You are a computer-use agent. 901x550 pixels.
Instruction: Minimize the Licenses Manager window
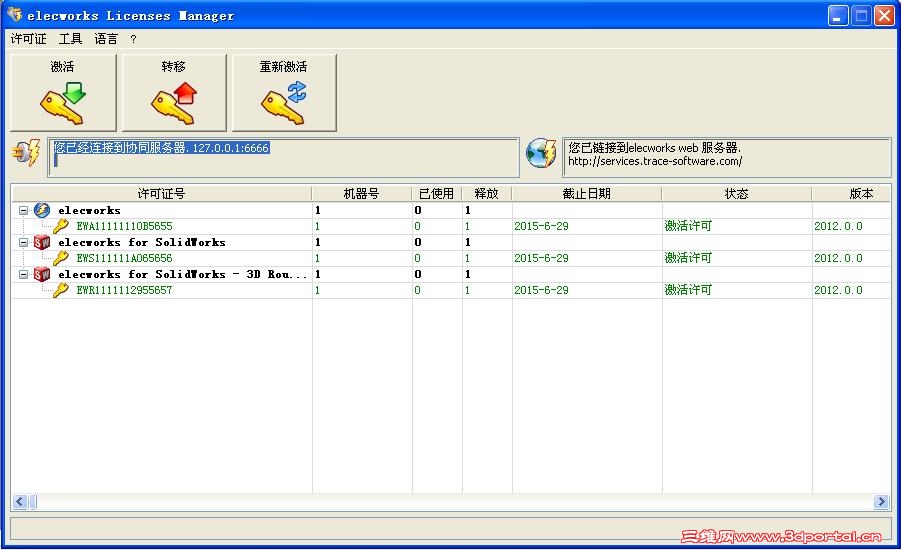(x=838, y=16)
